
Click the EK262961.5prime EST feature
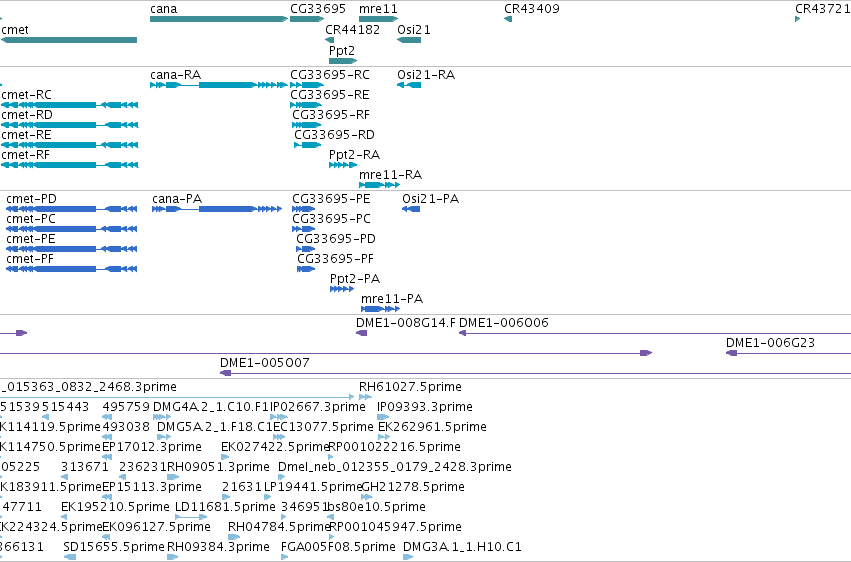tap(383, 437)
